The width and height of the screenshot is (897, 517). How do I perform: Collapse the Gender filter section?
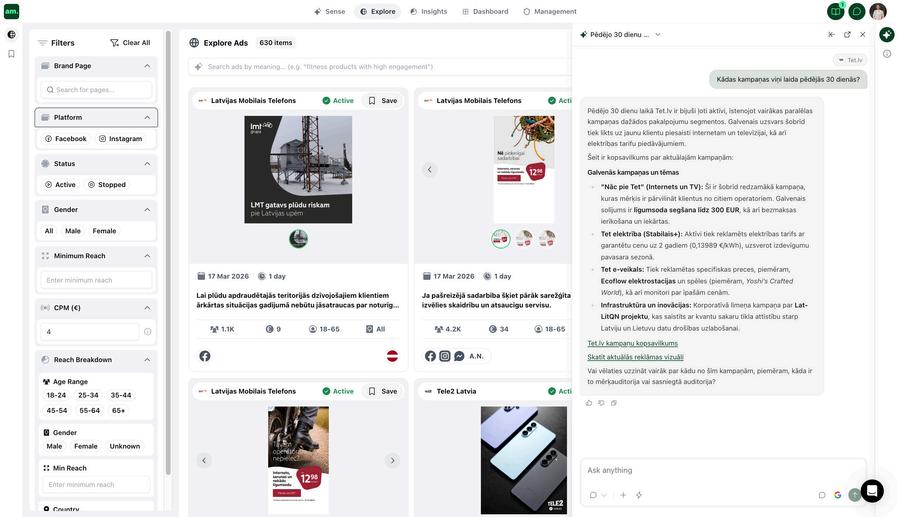148,210
